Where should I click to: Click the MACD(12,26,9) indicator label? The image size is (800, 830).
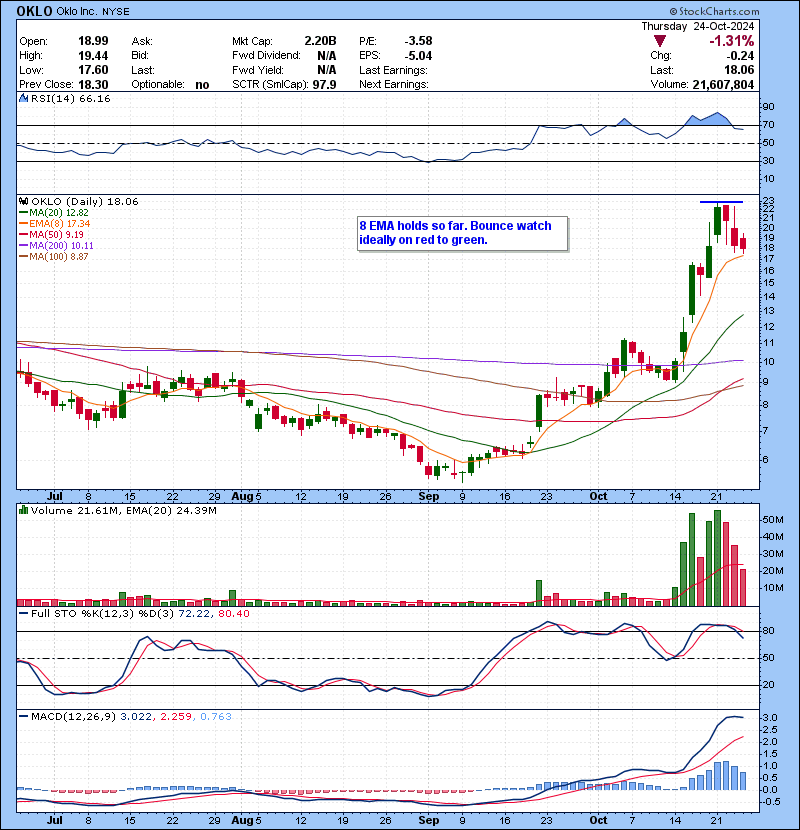[73, 717]
